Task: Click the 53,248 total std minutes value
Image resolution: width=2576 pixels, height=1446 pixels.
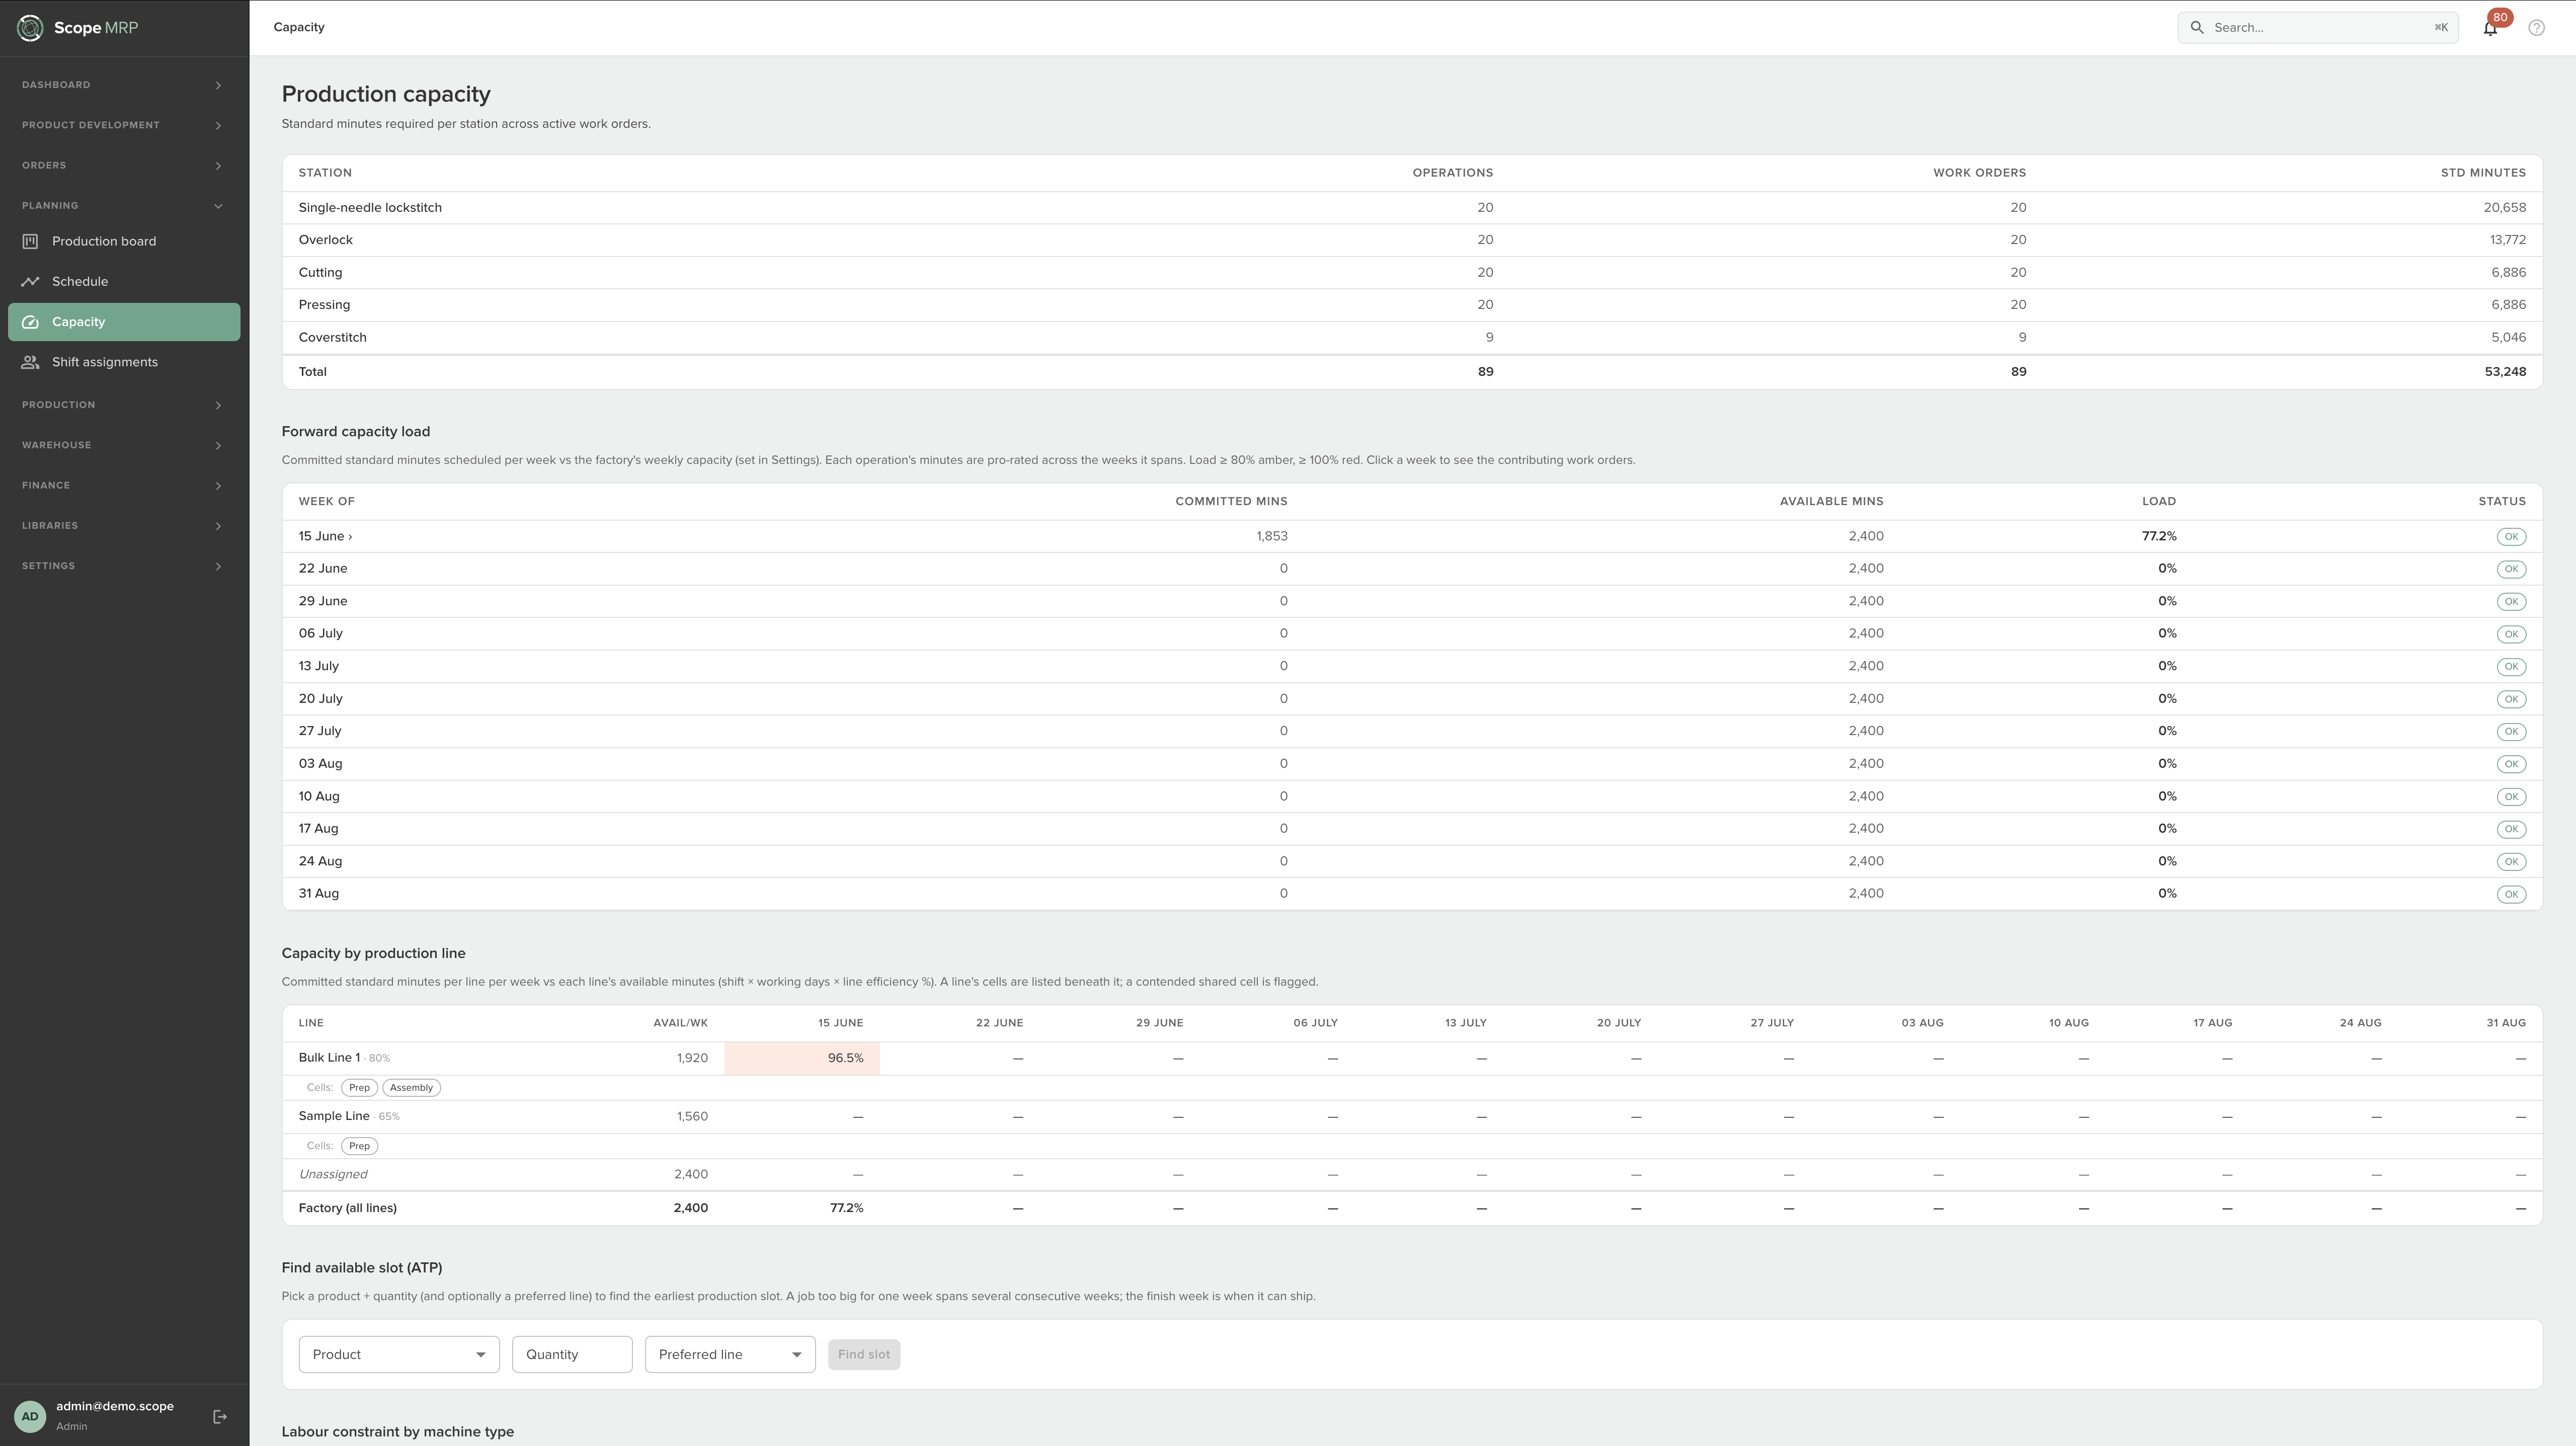Action: coord(2505,371)
